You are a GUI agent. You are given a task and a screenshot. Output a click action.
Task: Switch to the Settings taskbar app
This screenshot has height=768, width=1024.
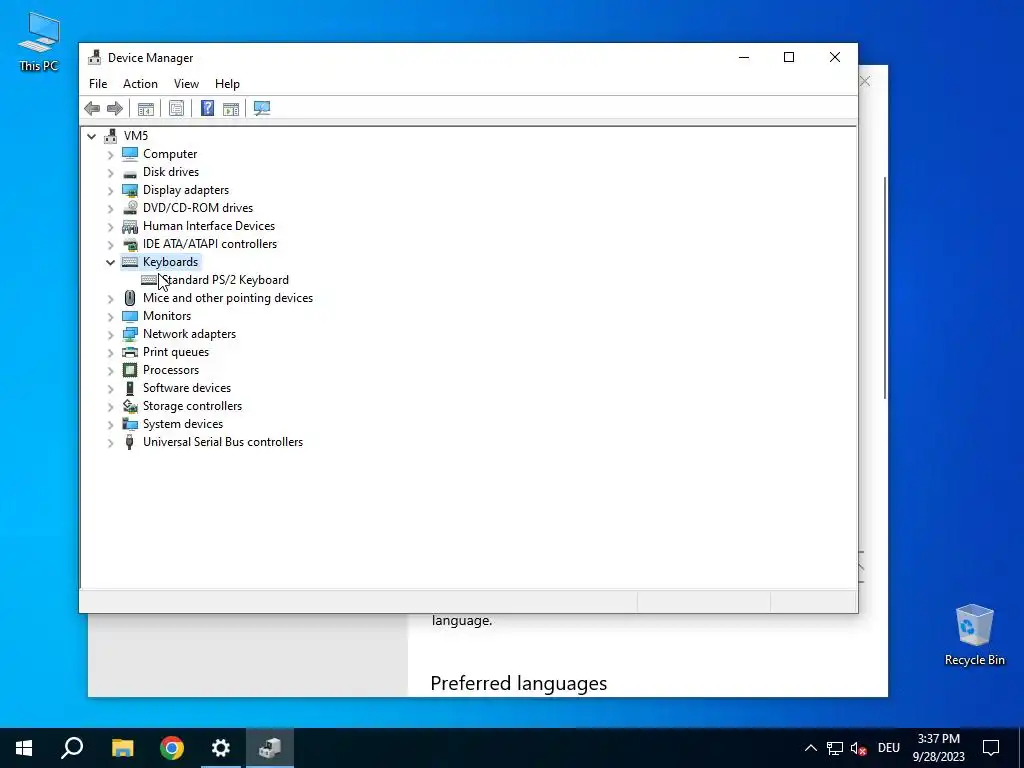coord(221,748)
